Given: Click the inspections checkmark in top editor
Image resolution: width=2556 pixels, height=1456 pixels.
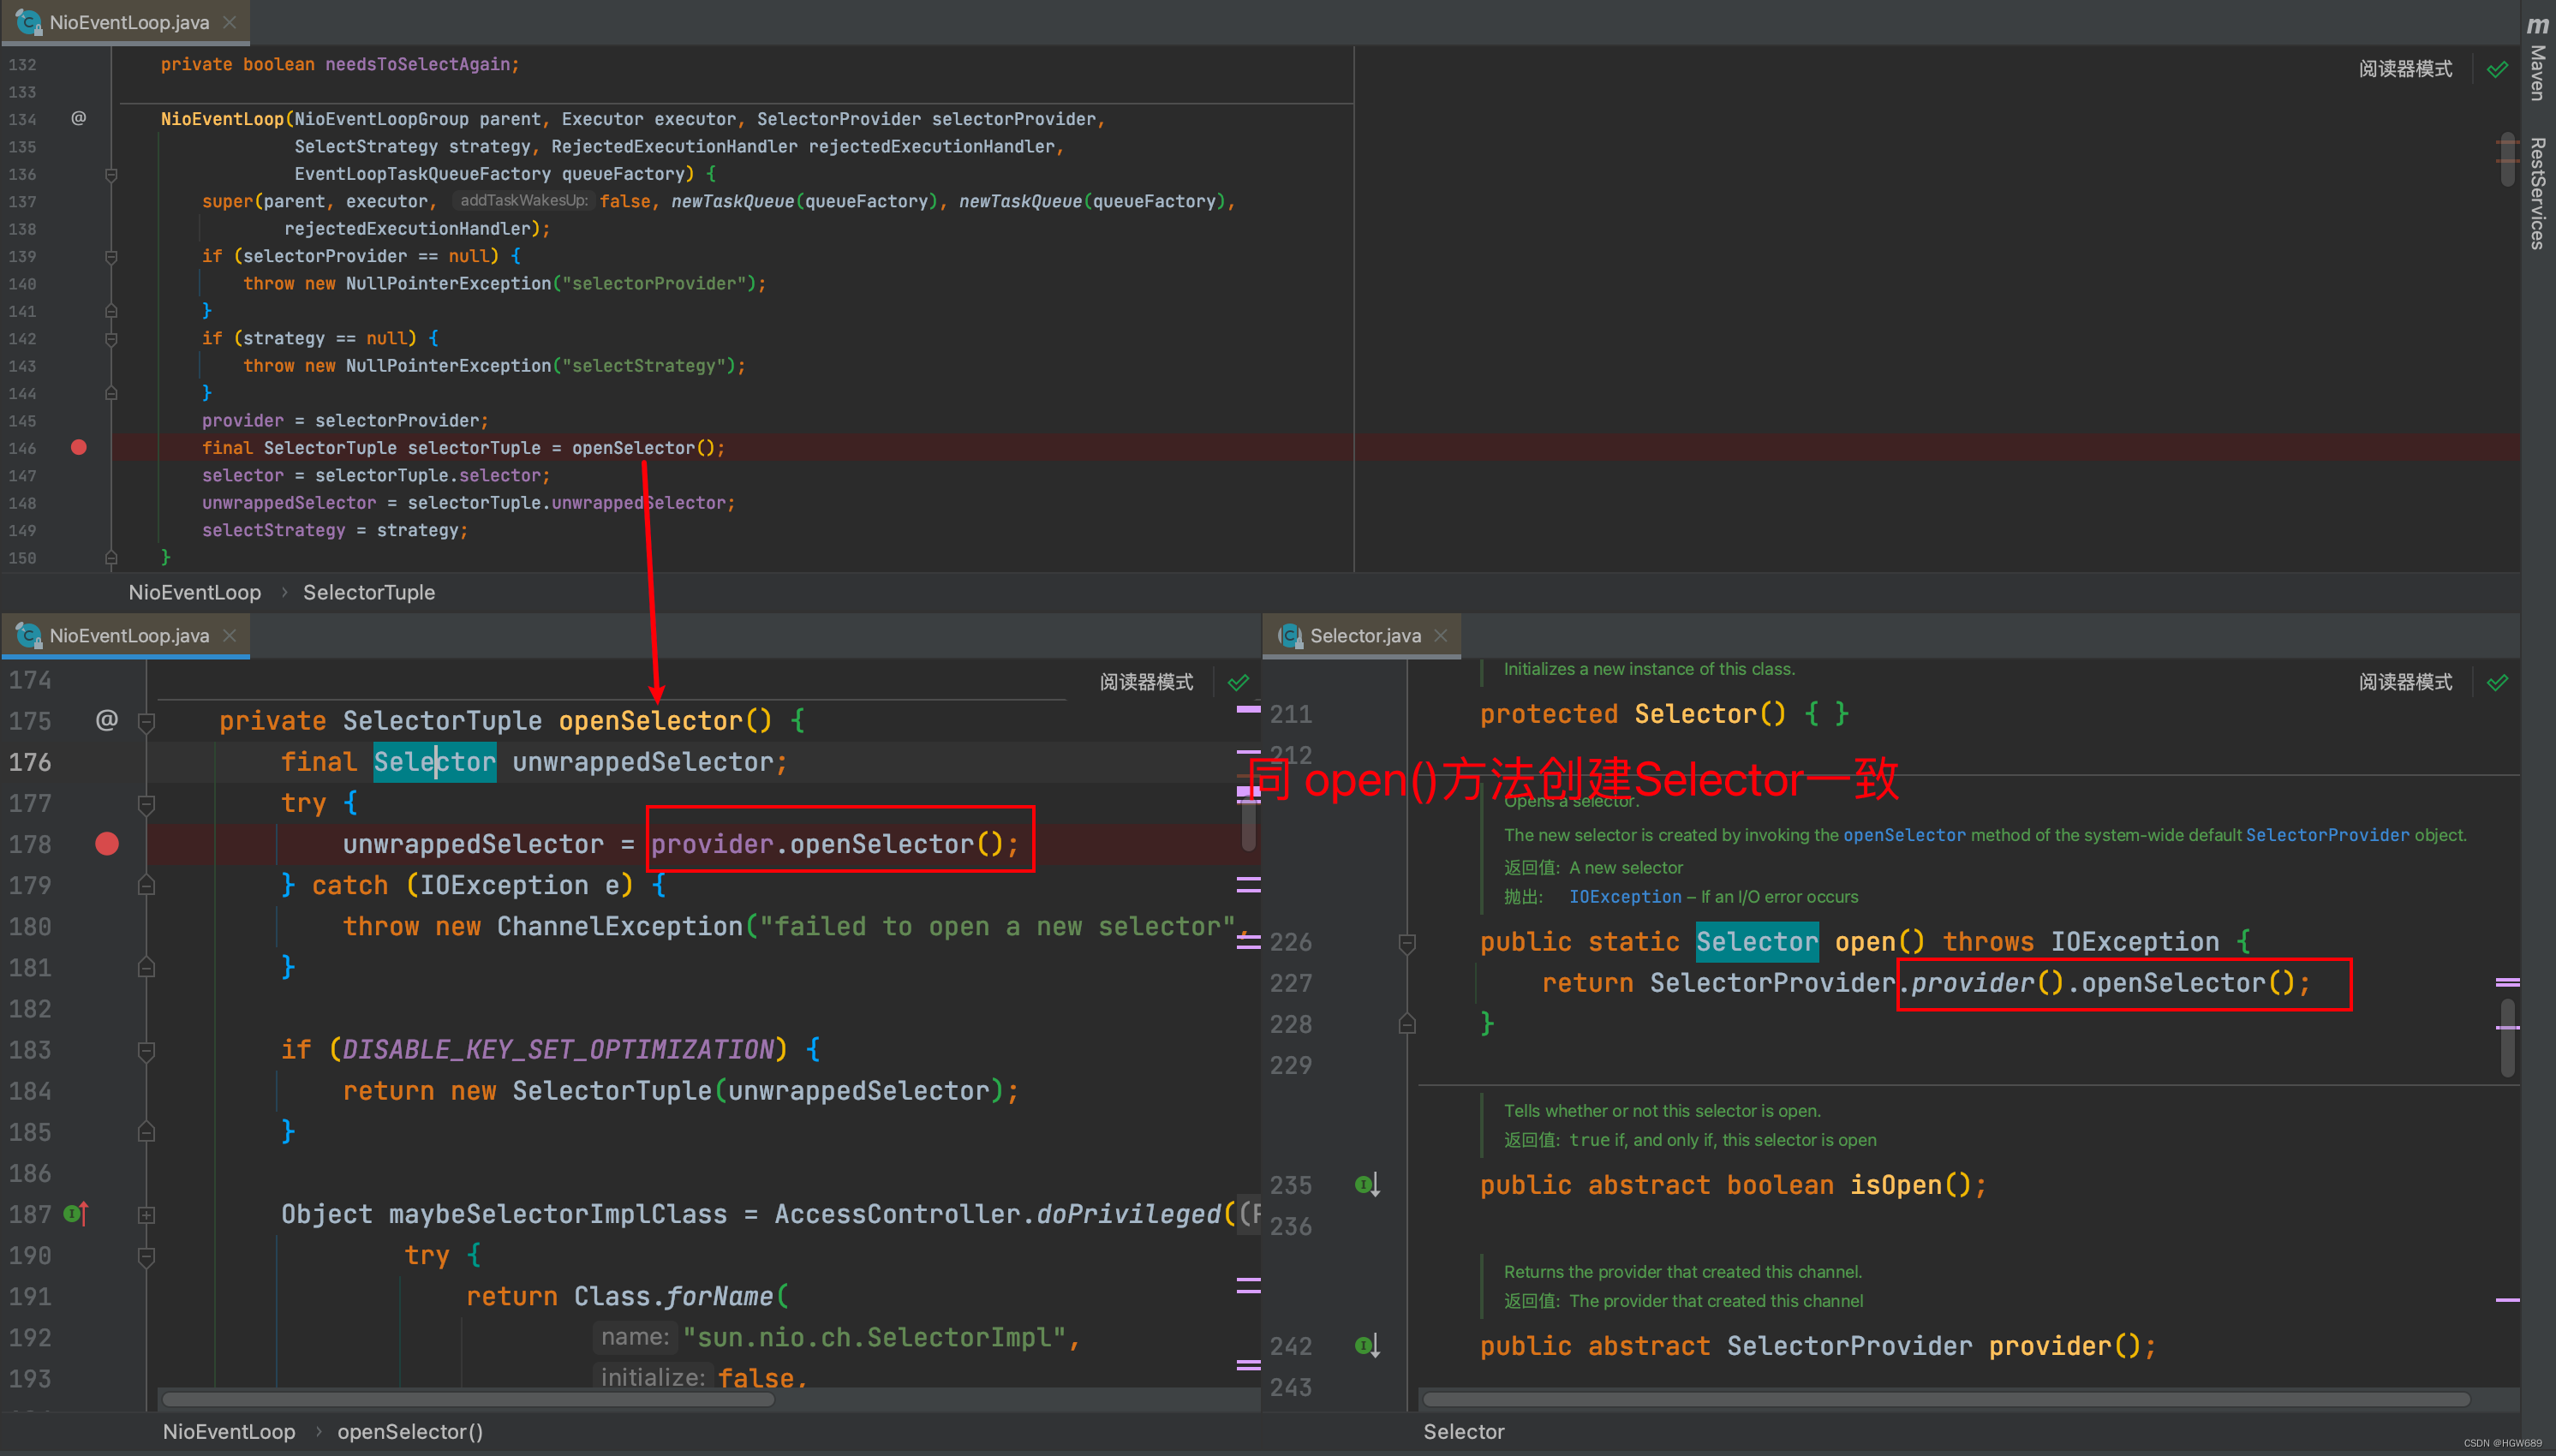Looking at the screenshot, I should pyautogui.click(x=2497, y=68).
